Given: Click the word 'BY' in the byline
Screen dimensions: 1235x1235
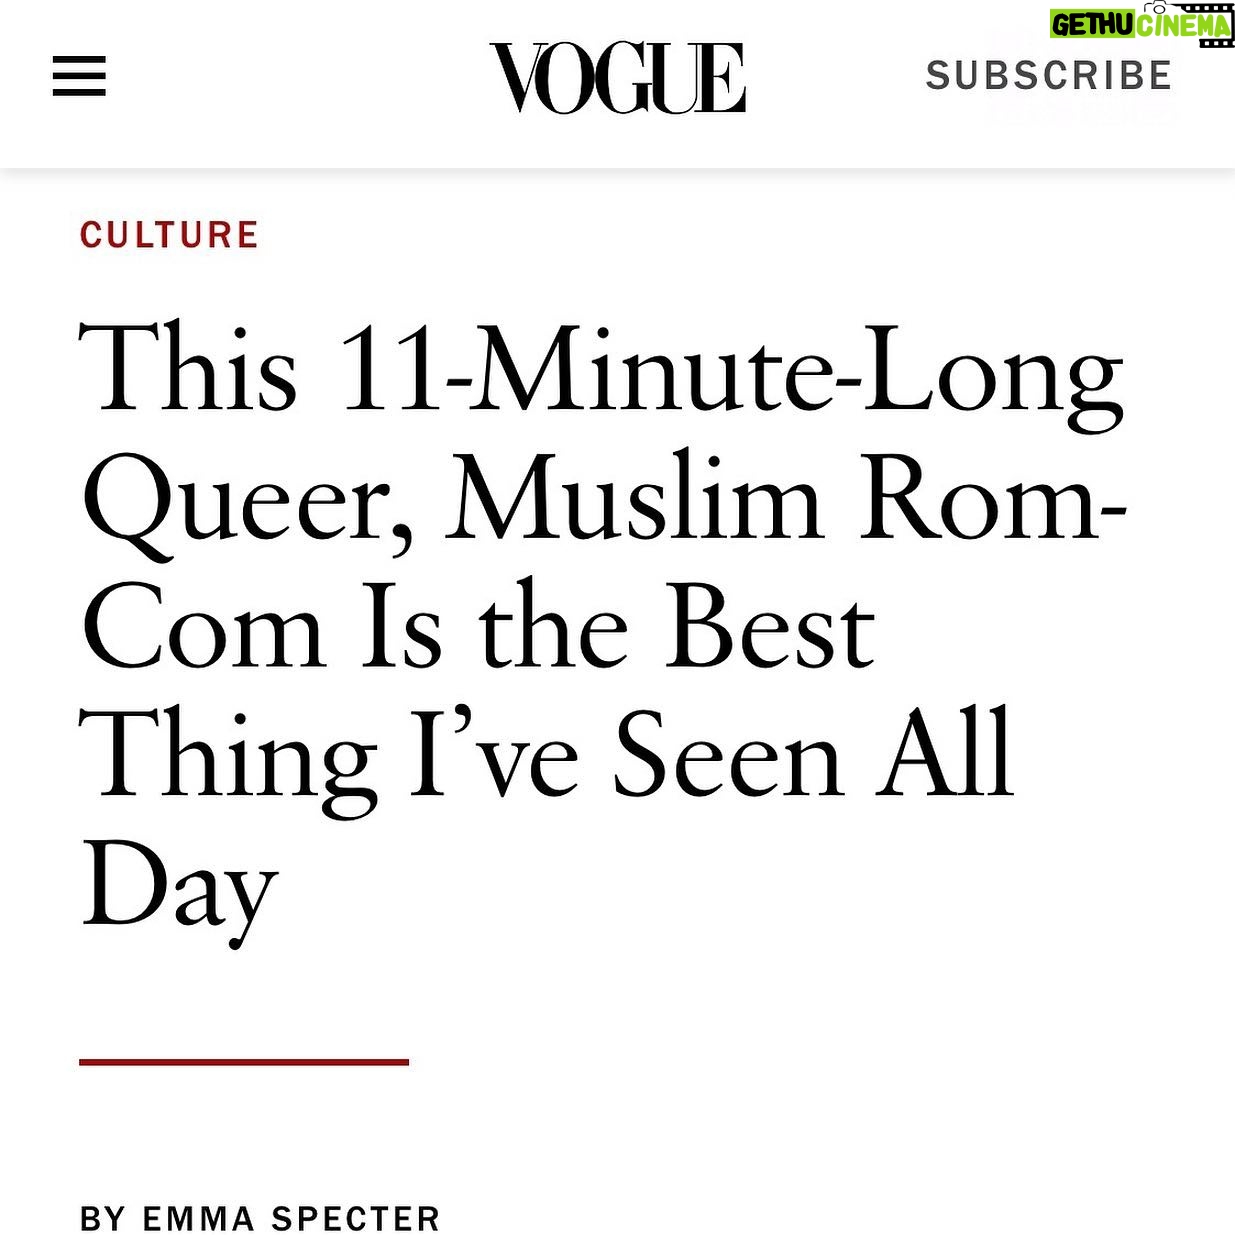Looking at the screenshot, I should pos(103,1218).
